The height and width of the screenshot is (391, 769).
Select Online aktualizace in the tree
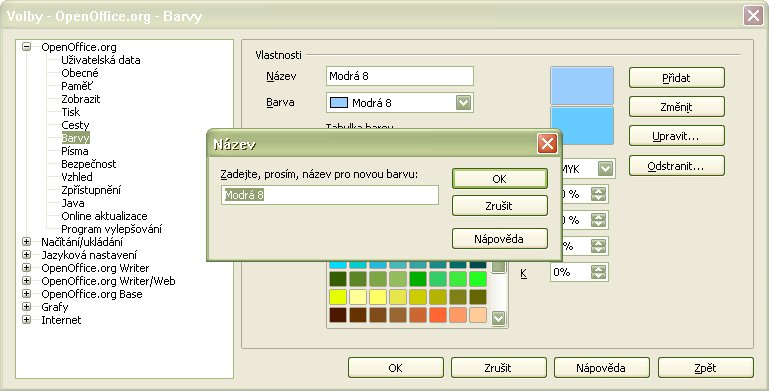104,216
